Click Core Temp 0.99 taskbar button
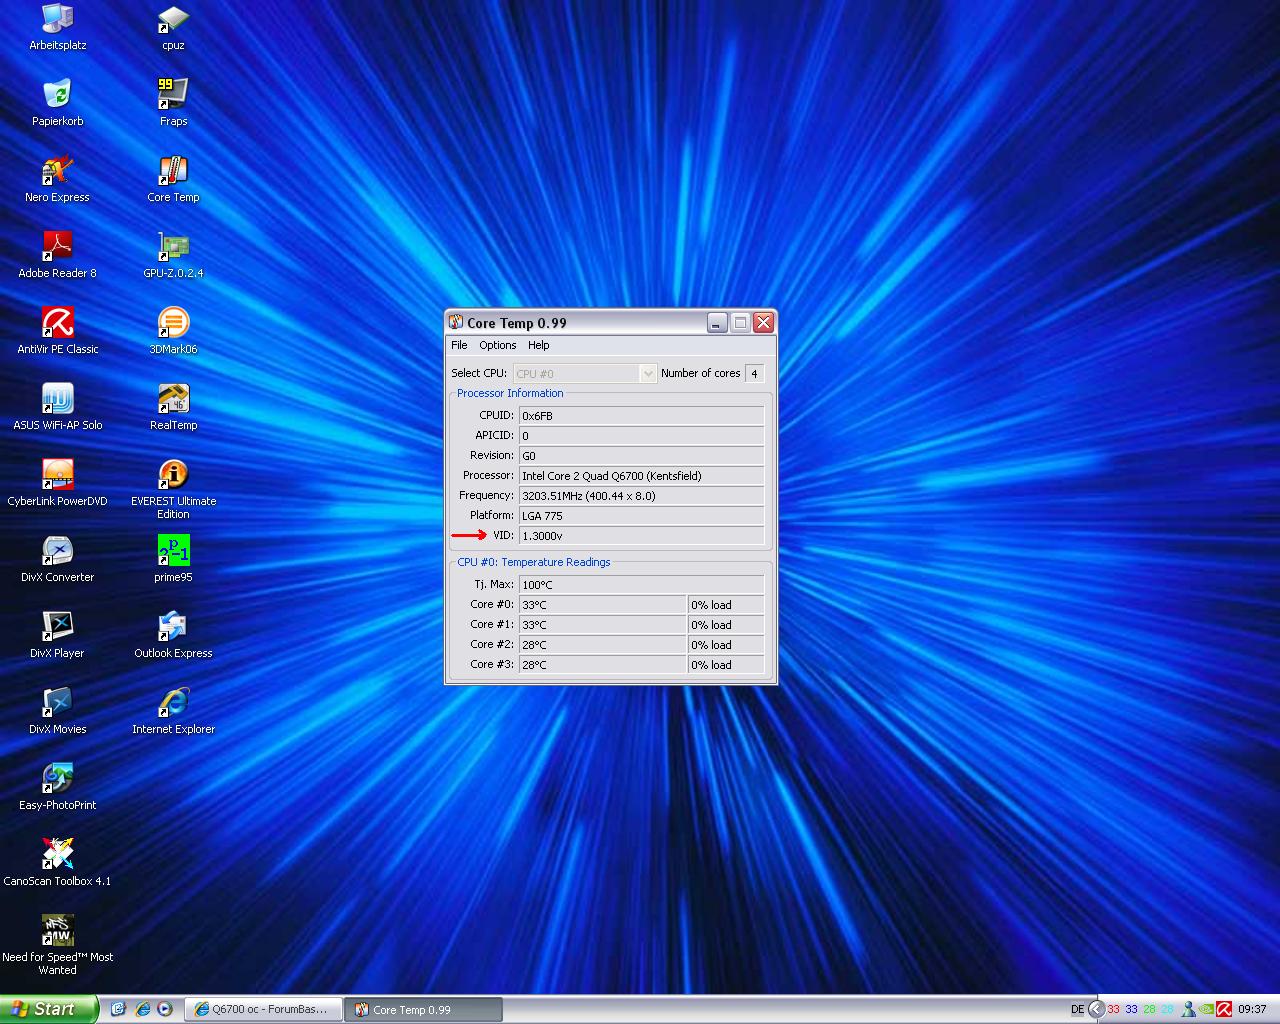The image size is (1280, 1024). click(423, 1010)
